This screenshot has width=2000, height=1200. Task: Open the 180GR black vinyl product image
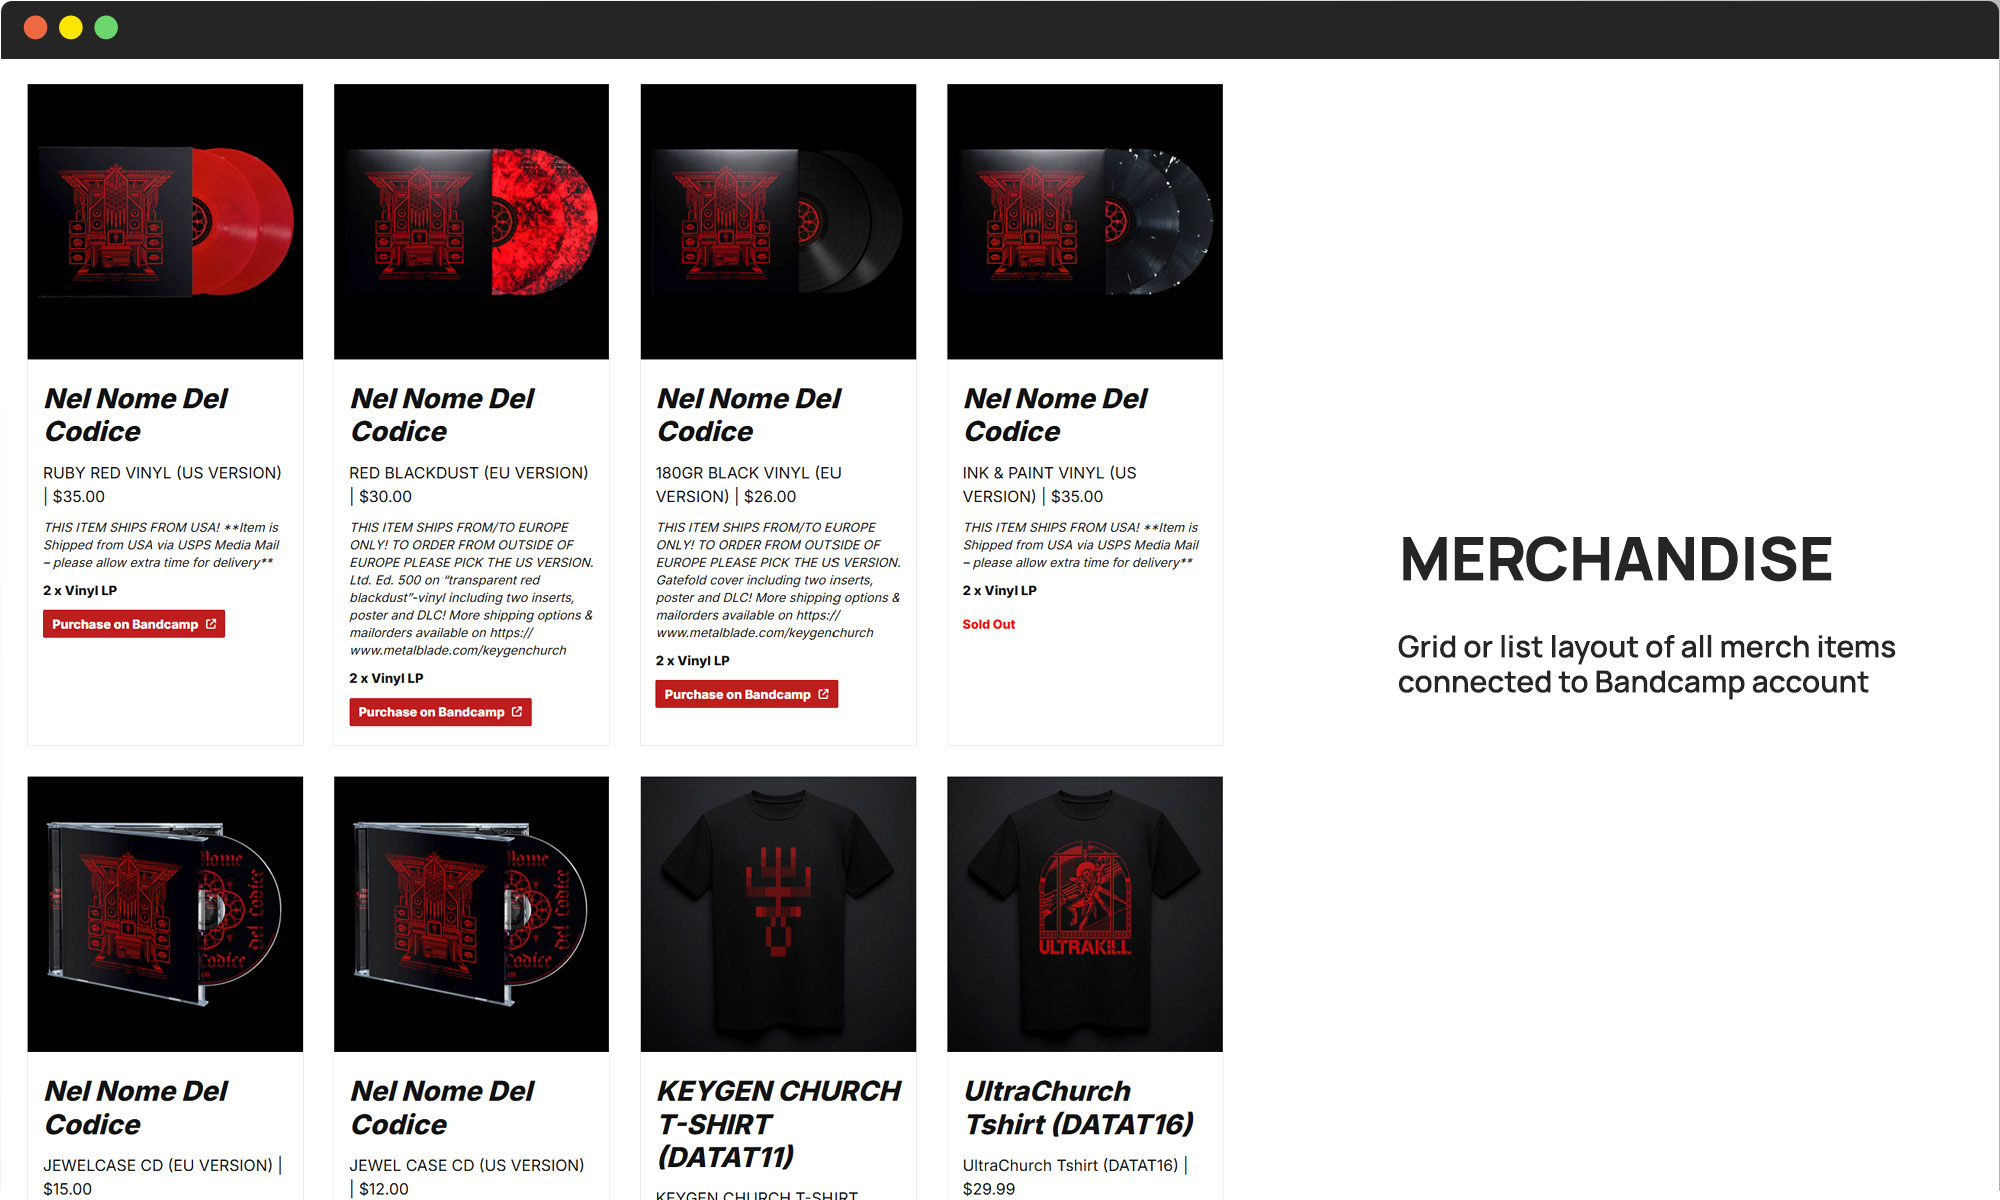click(778, 222)
